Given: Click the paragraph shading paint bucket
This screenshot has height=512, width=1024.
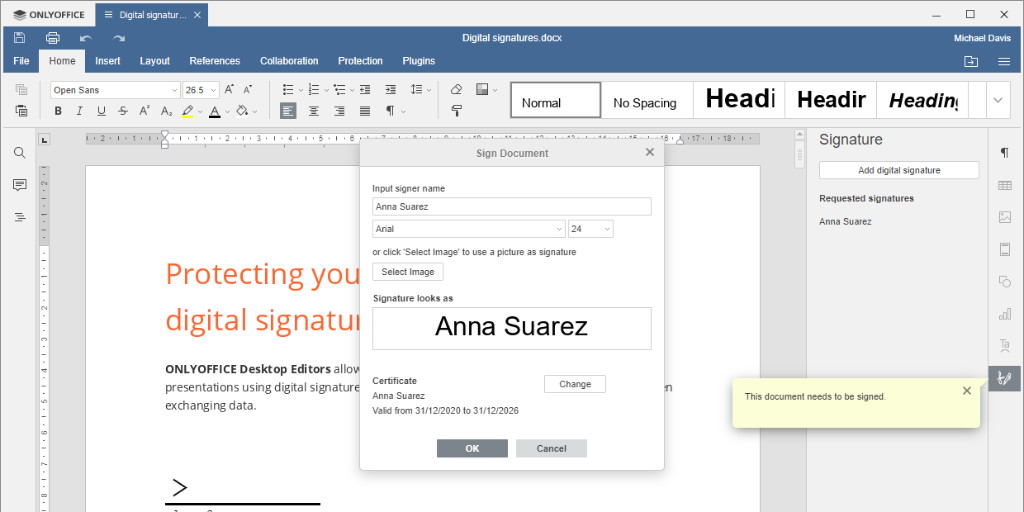Looking at the screenshot, I should pos(242,111).
